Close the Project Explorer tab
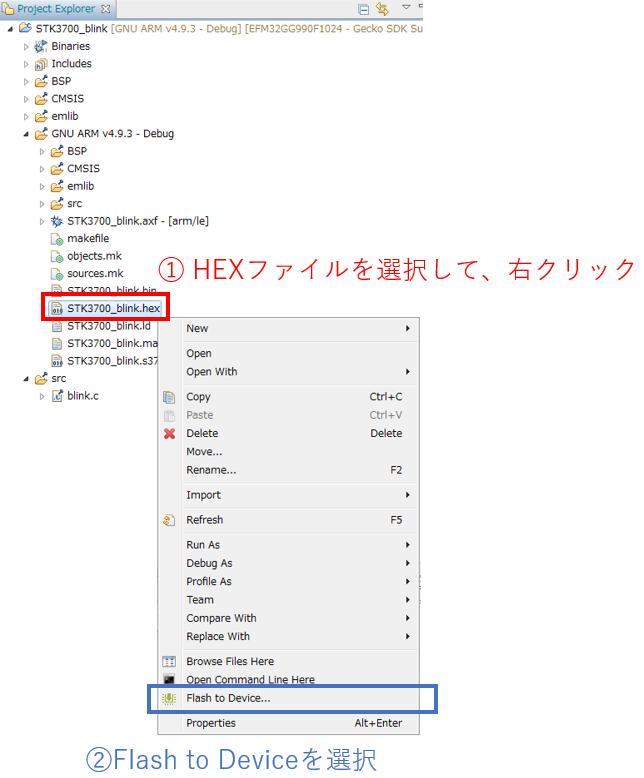This screenshot has width=644, height=778. click(106, 9)
